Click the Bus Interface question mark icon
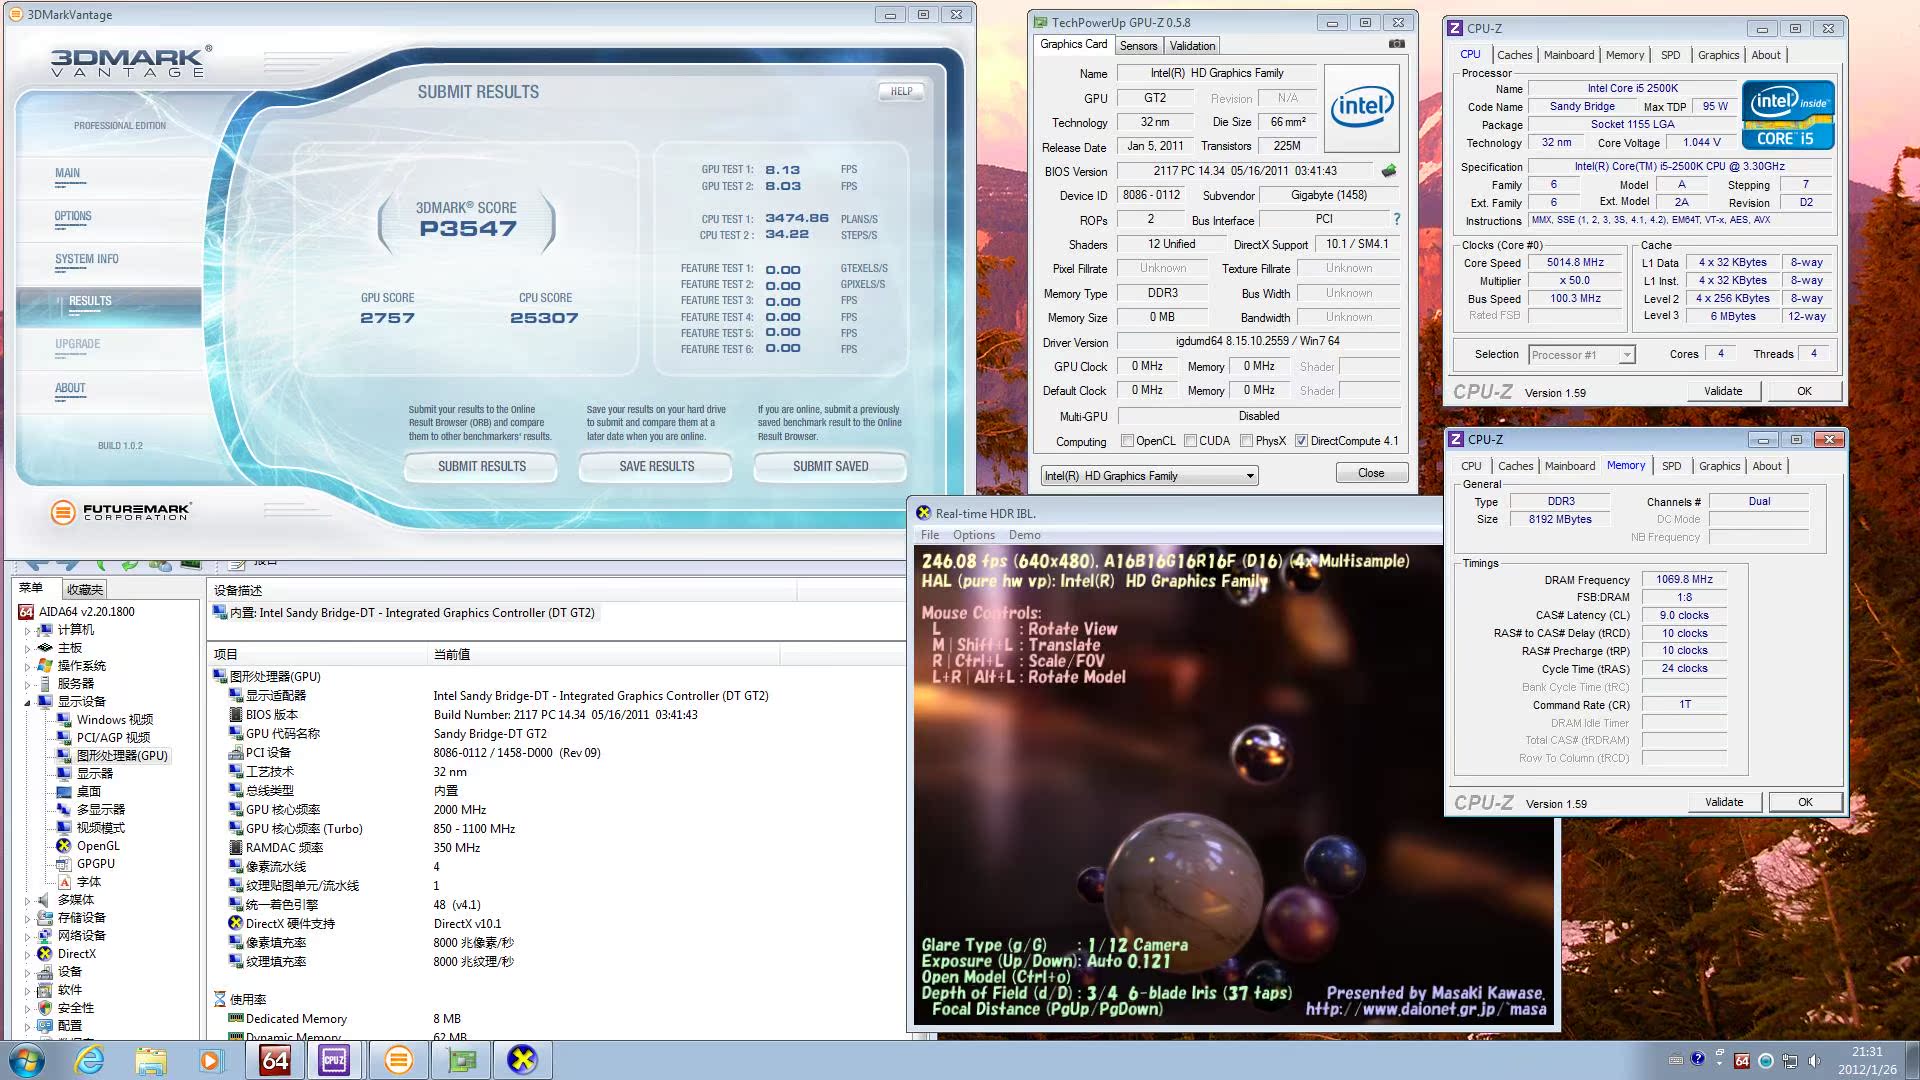This screenshot has width=1920, height=1080. tap(1396, 219)
